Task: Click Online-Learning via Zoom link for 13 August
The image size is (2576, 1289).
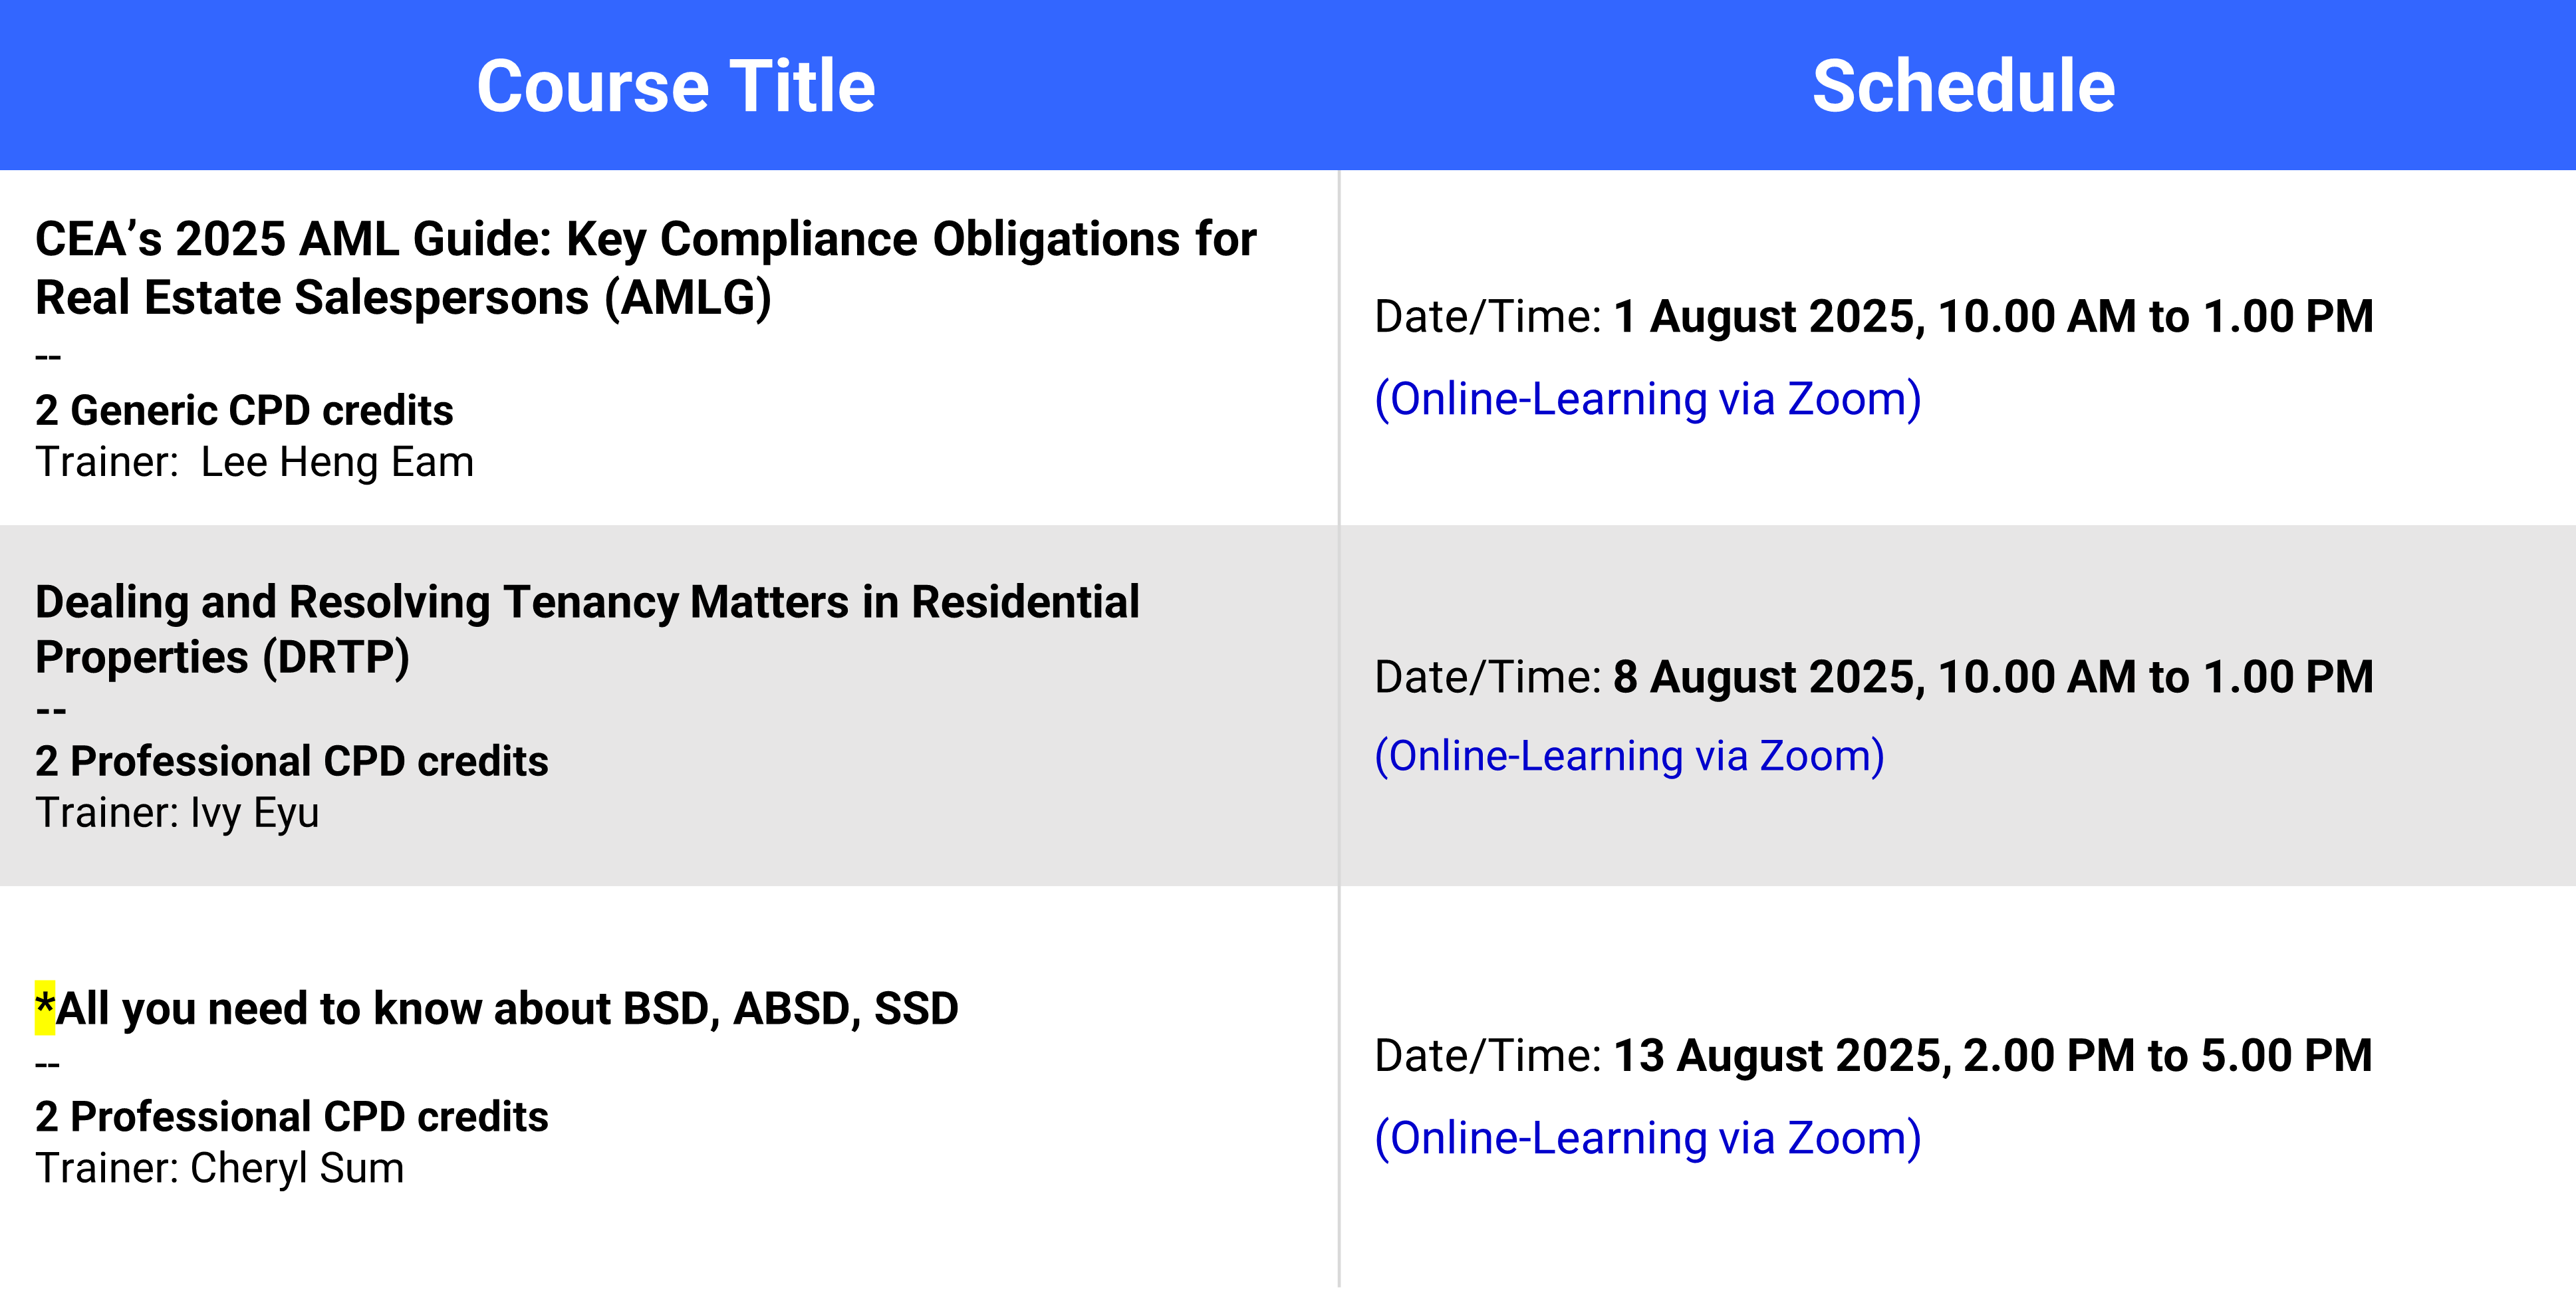Action: [x=1647, y=1138]
